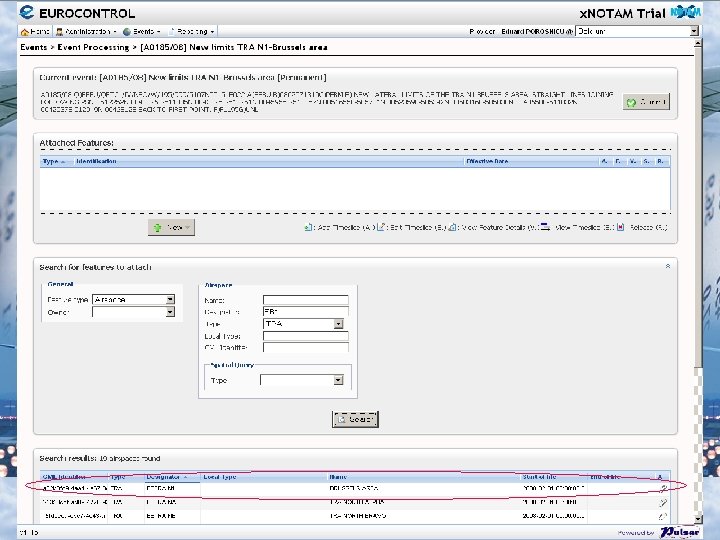Collapse the Search for features panel
This screenshot has width=720, height=540.
coord(668,266)
